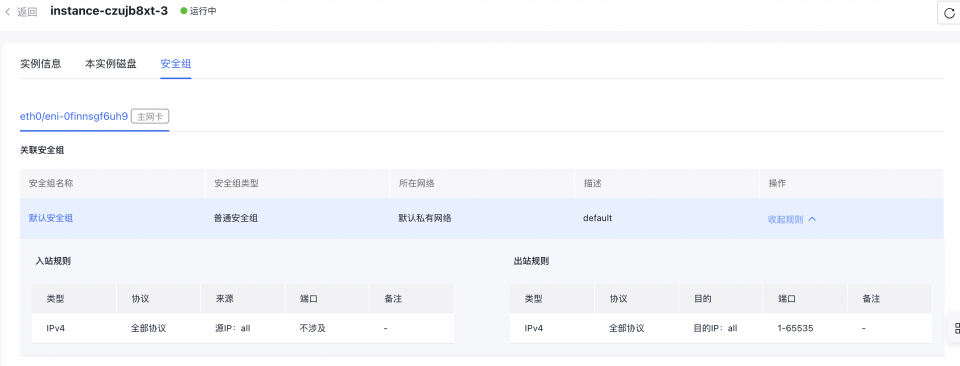Screen dimensions: 960x366
Task: Click the inbound rule 源IP: all cell
Action: coord(229,328)
